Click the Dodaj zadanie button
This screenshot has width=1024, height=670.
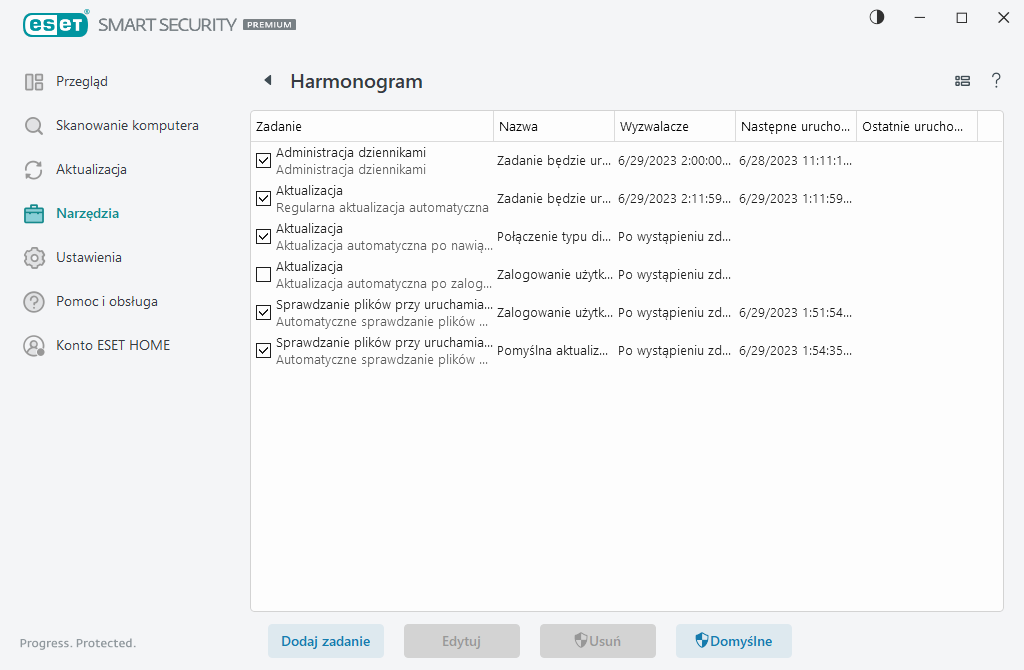coord(326,641)
